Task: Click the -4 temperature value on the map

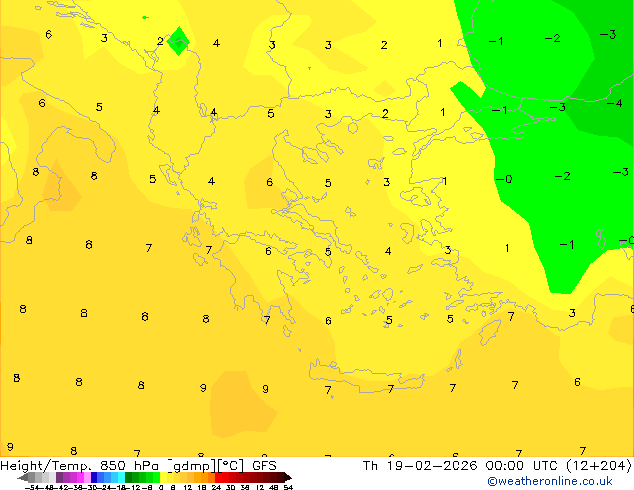Action: [x=614, y=103]
